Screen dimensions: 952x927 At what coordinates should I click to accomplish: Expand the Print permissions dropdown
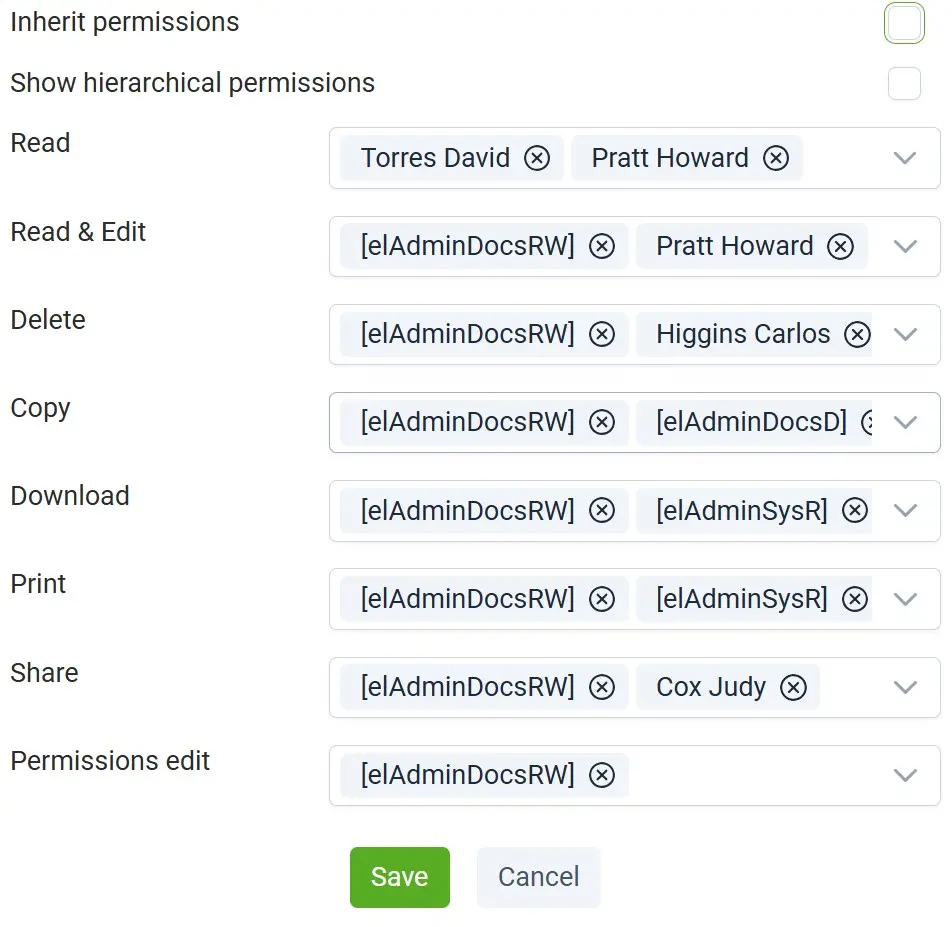click(905, 599)
